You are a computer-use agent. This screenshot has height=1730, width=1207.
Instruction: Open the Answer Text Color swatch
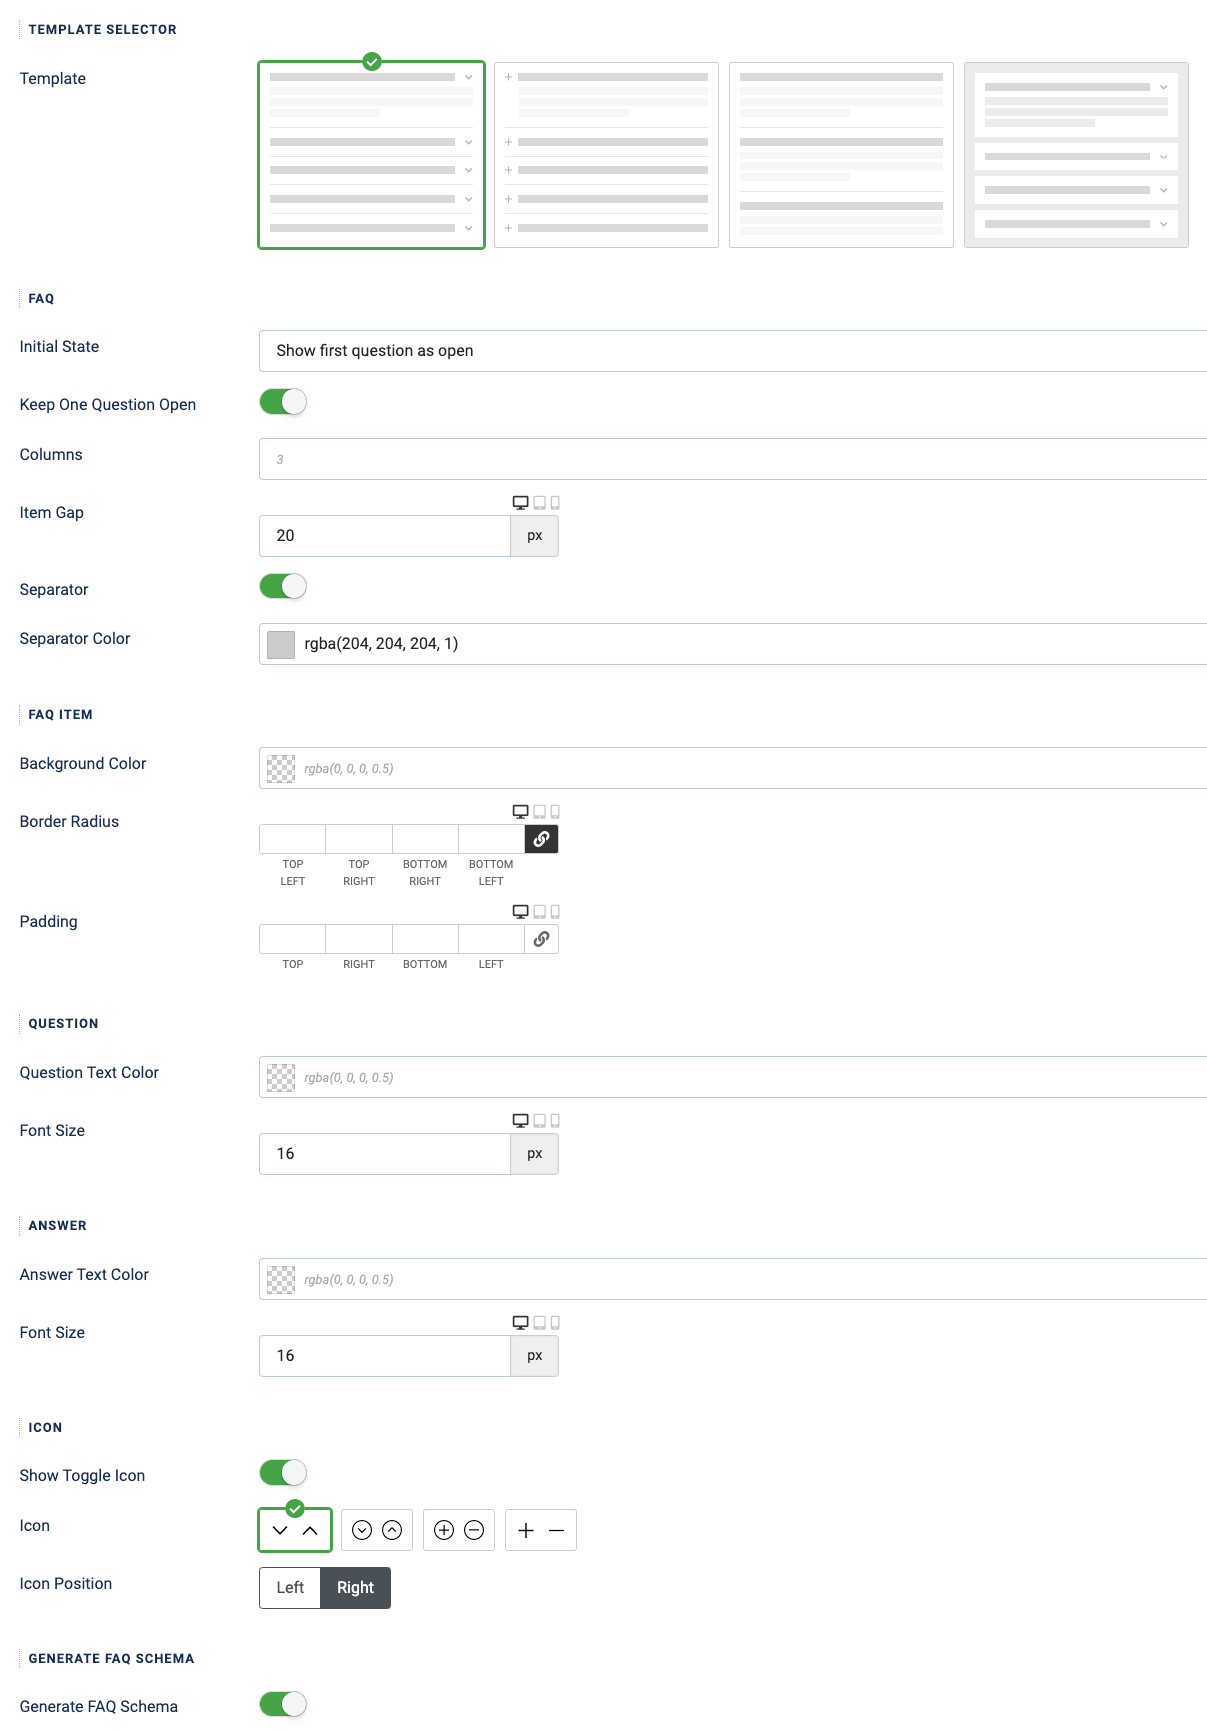click(x=281, y=1279)
